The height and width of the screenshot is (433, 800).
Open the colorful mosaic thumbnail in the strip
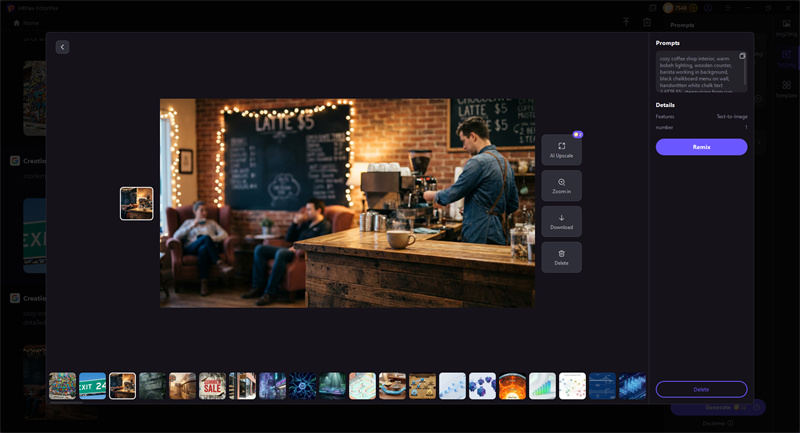click(x=62, y=386)
